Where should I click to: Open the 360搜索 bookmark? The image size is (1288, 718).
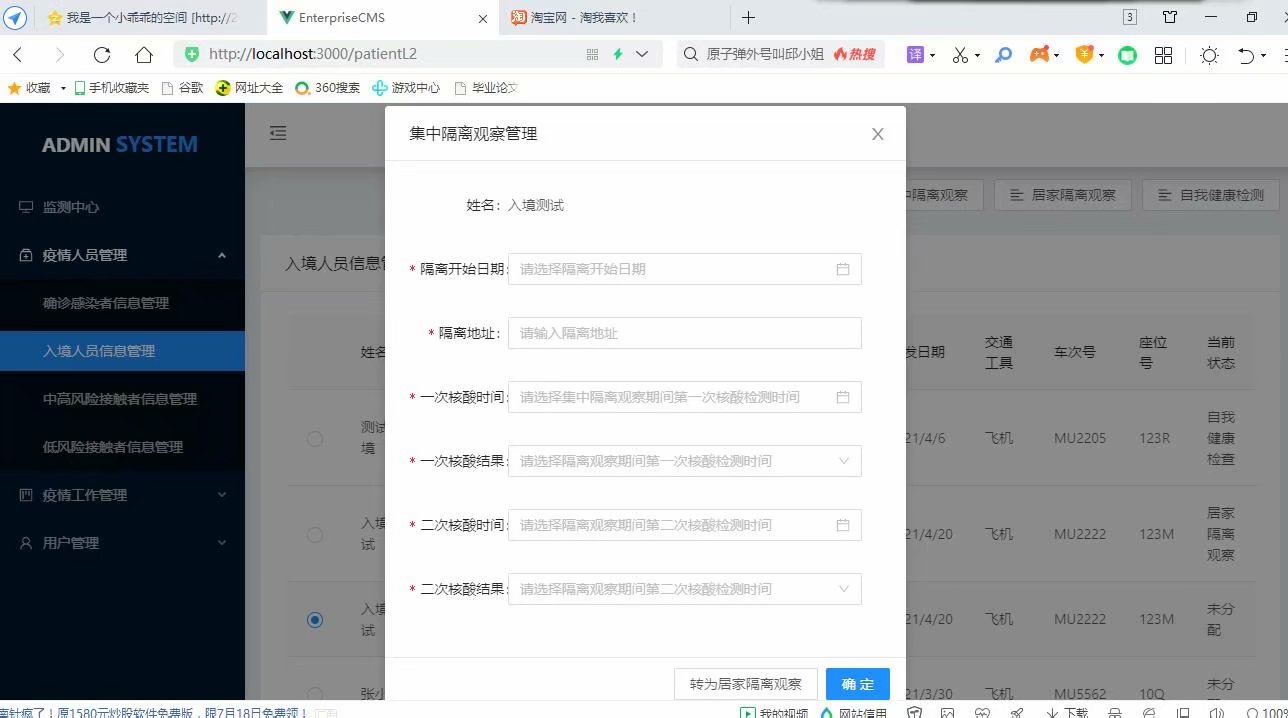coord(328,88)
